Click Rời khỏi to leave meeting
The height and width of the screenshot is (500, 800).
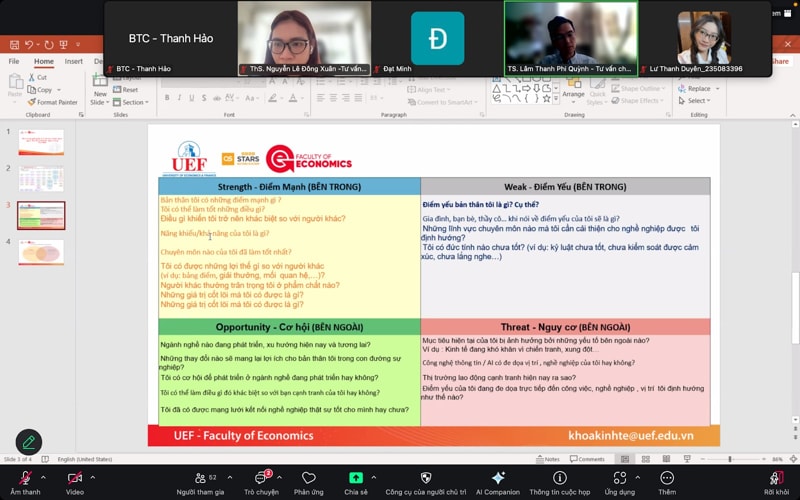click(x=775, y=478)
